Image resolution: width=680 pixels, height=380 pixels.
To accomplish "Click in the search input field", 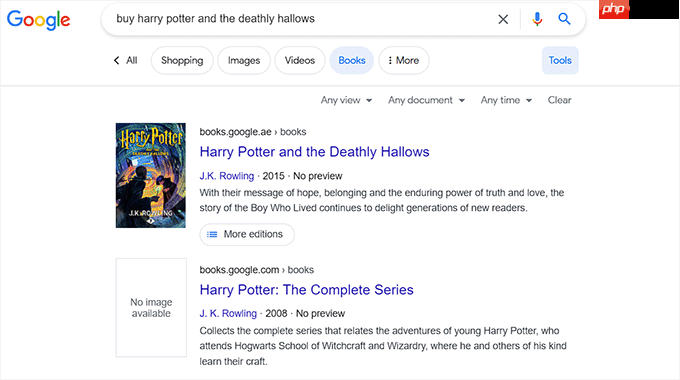I will click(x=299, y=19).
